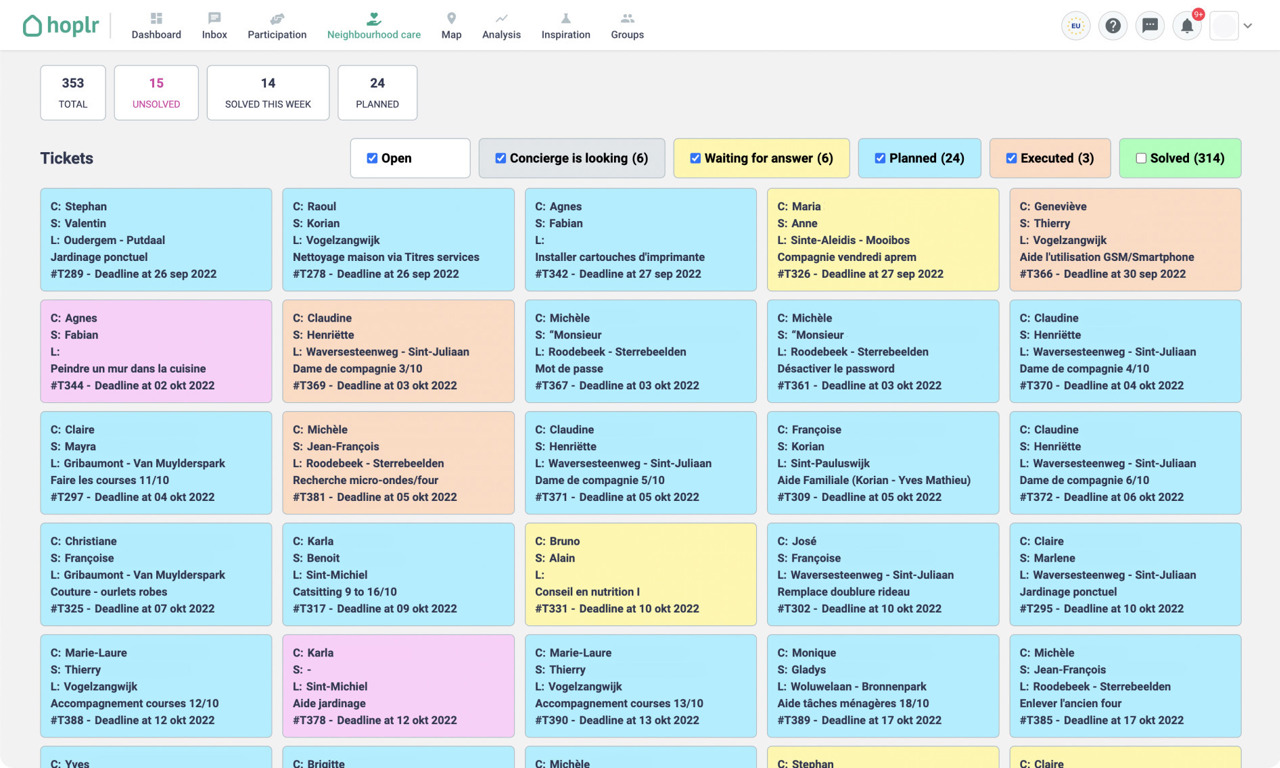1280x768 pixels.
Task: Open ticket #T369 Dame de compagnie 3/10
Action: pos(398,351)
